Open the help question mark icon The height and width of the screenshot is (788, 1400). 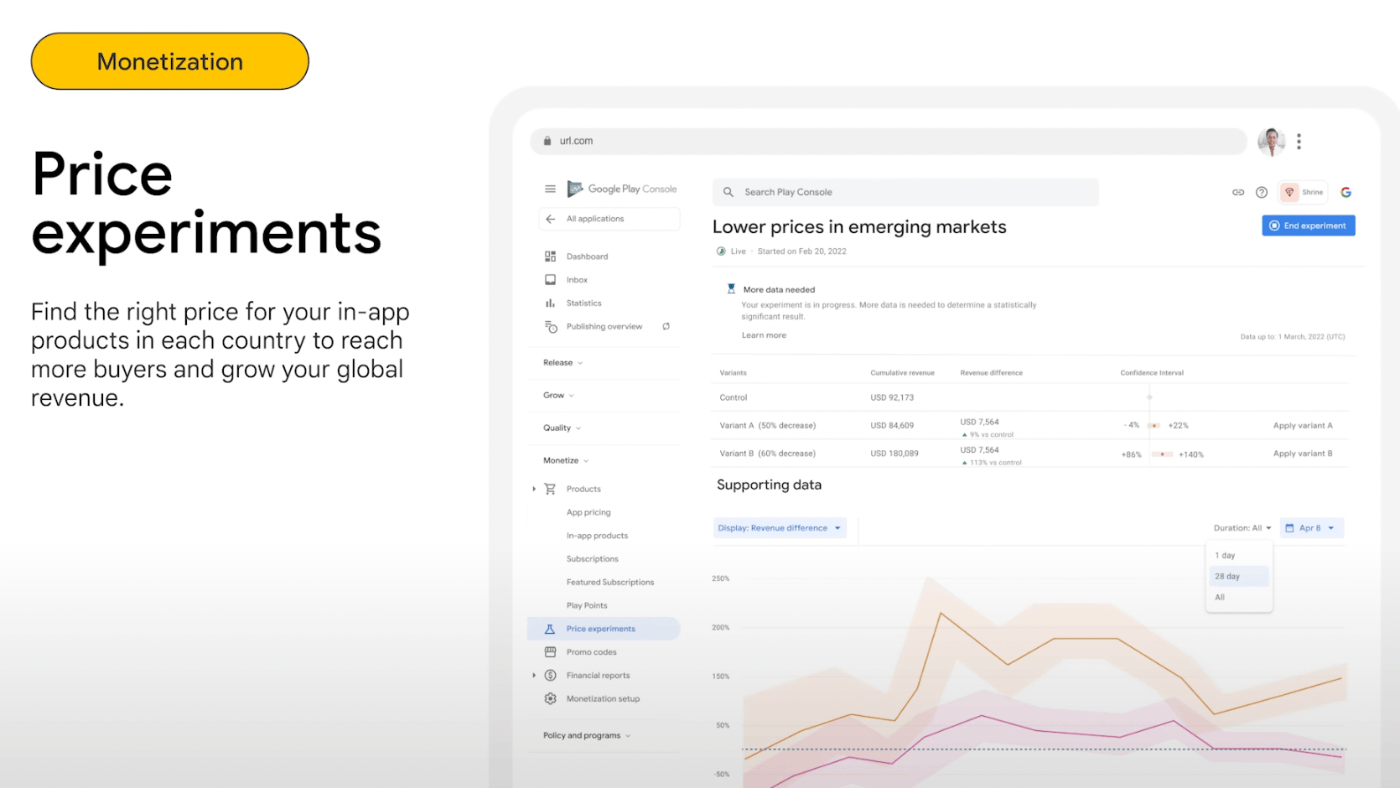tap(1262, 192)
